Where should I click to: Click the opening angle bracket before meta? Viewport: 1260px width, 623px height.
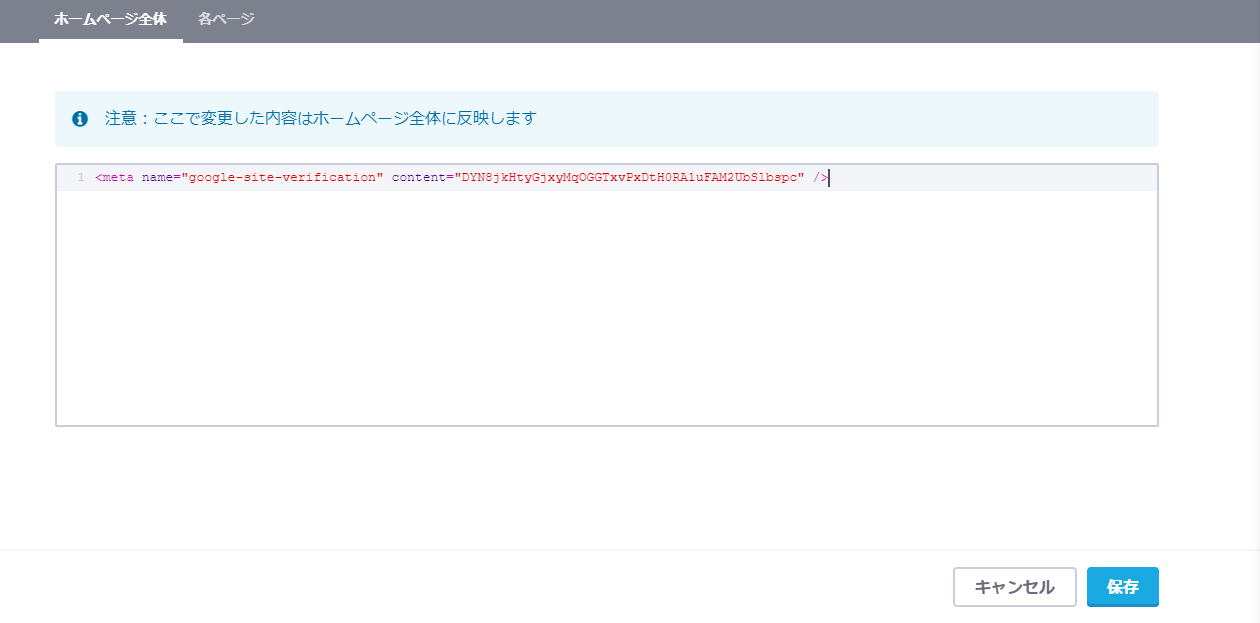tap(99, 177)
